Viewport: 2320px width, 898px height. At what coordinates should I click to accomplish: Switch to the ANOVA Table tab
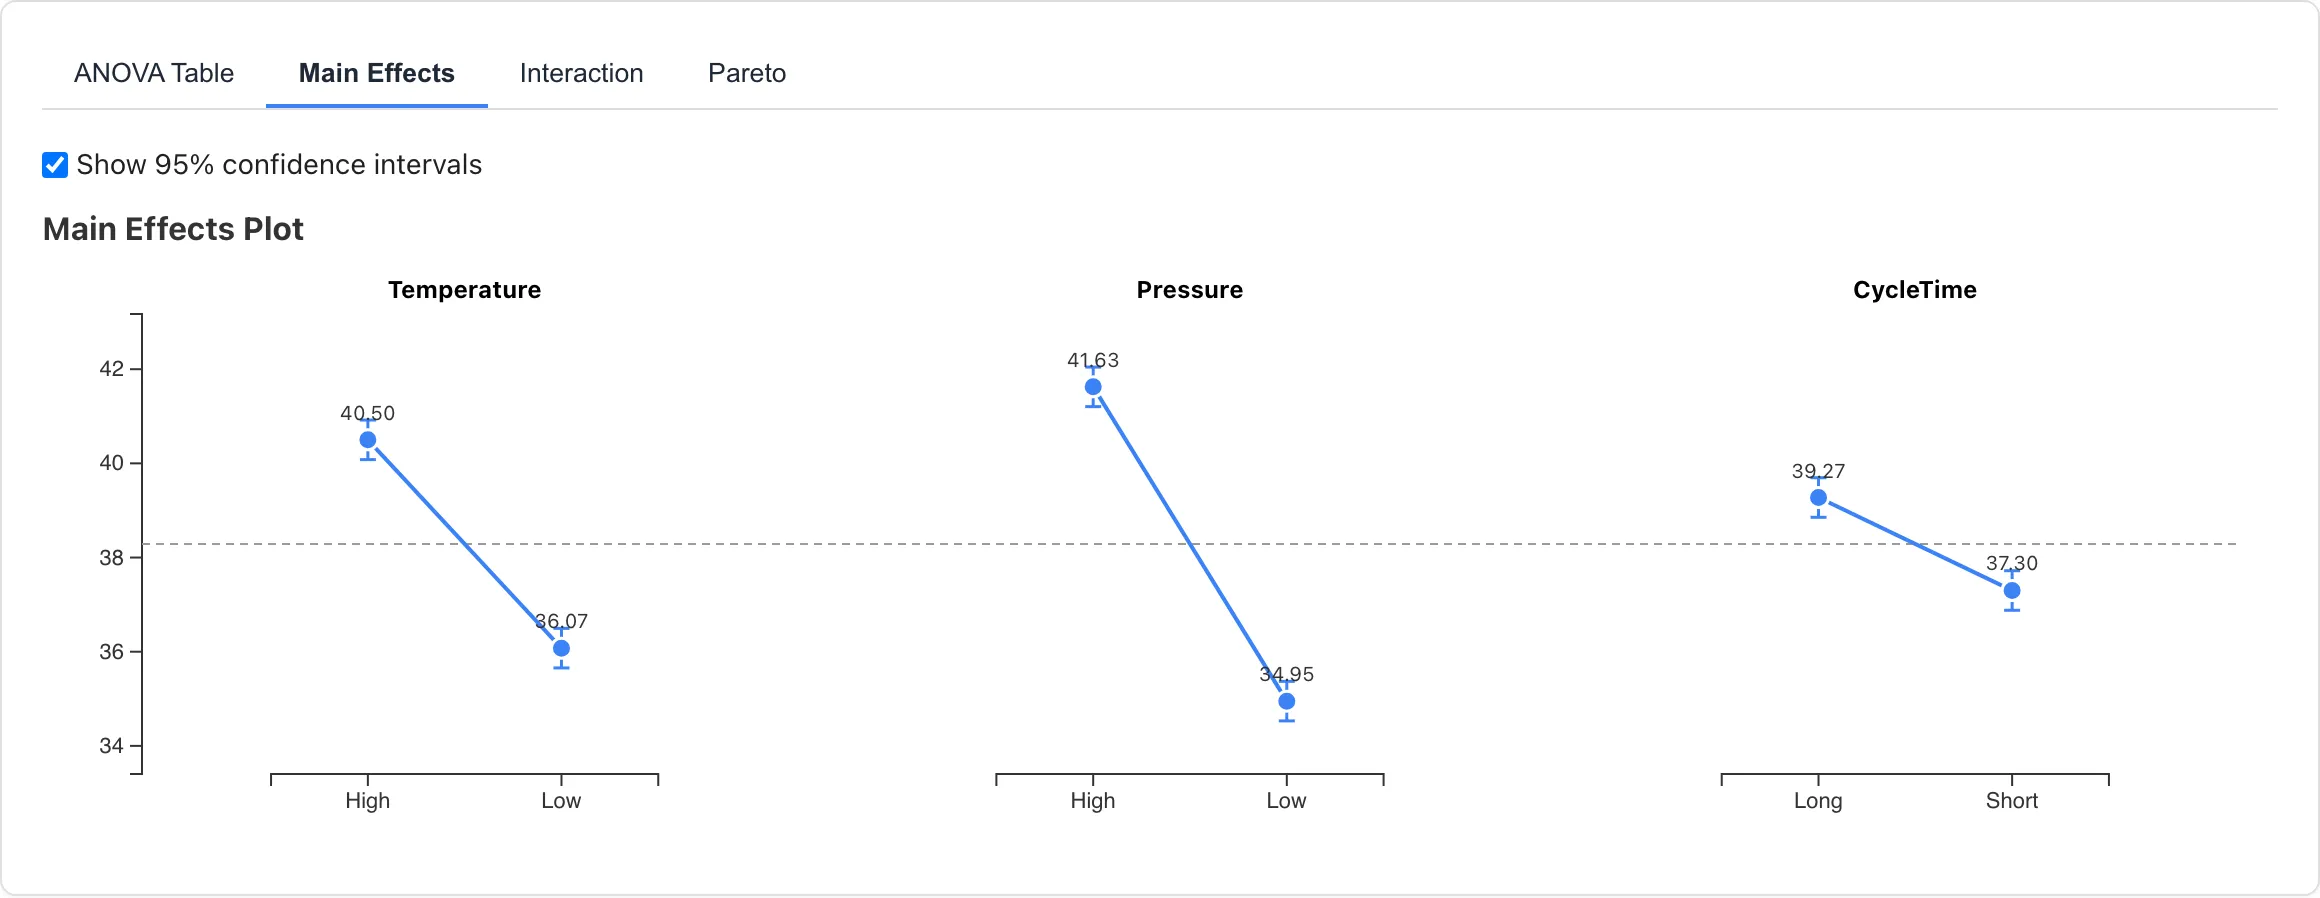(153, 72)
